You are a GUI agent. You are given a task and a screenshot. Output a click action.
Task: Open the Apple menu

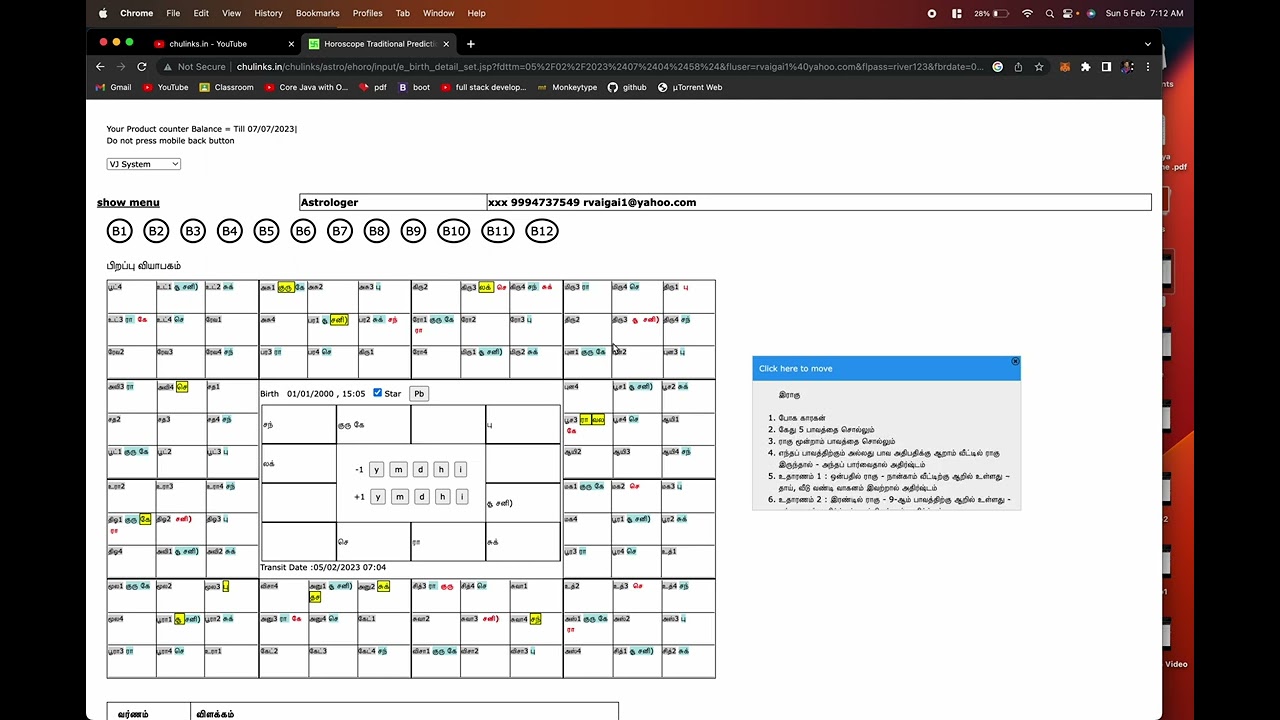(103, 13)
